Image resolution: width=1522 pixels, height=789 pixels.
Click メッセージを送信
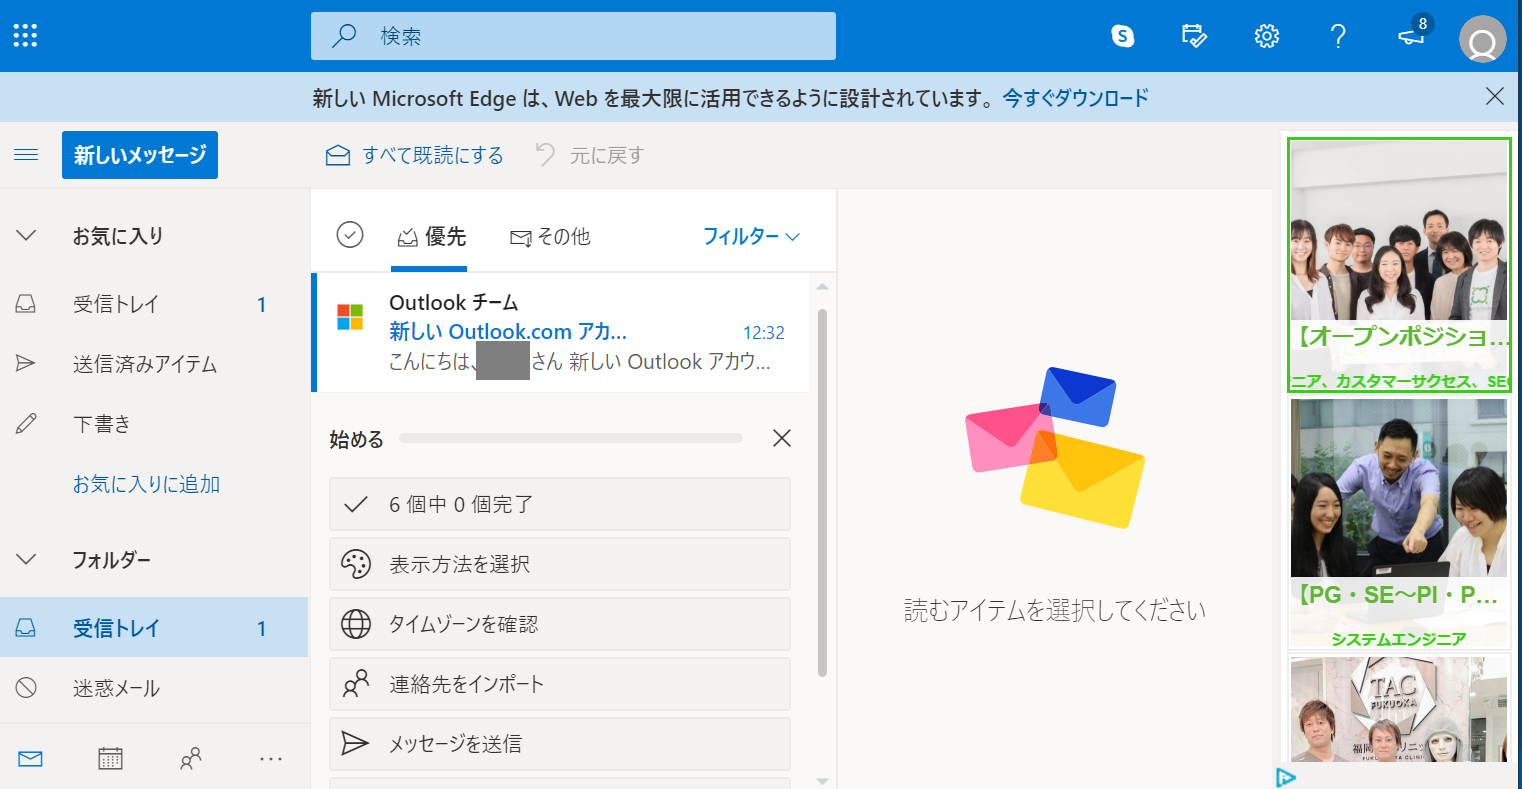(x=560, y=744)
